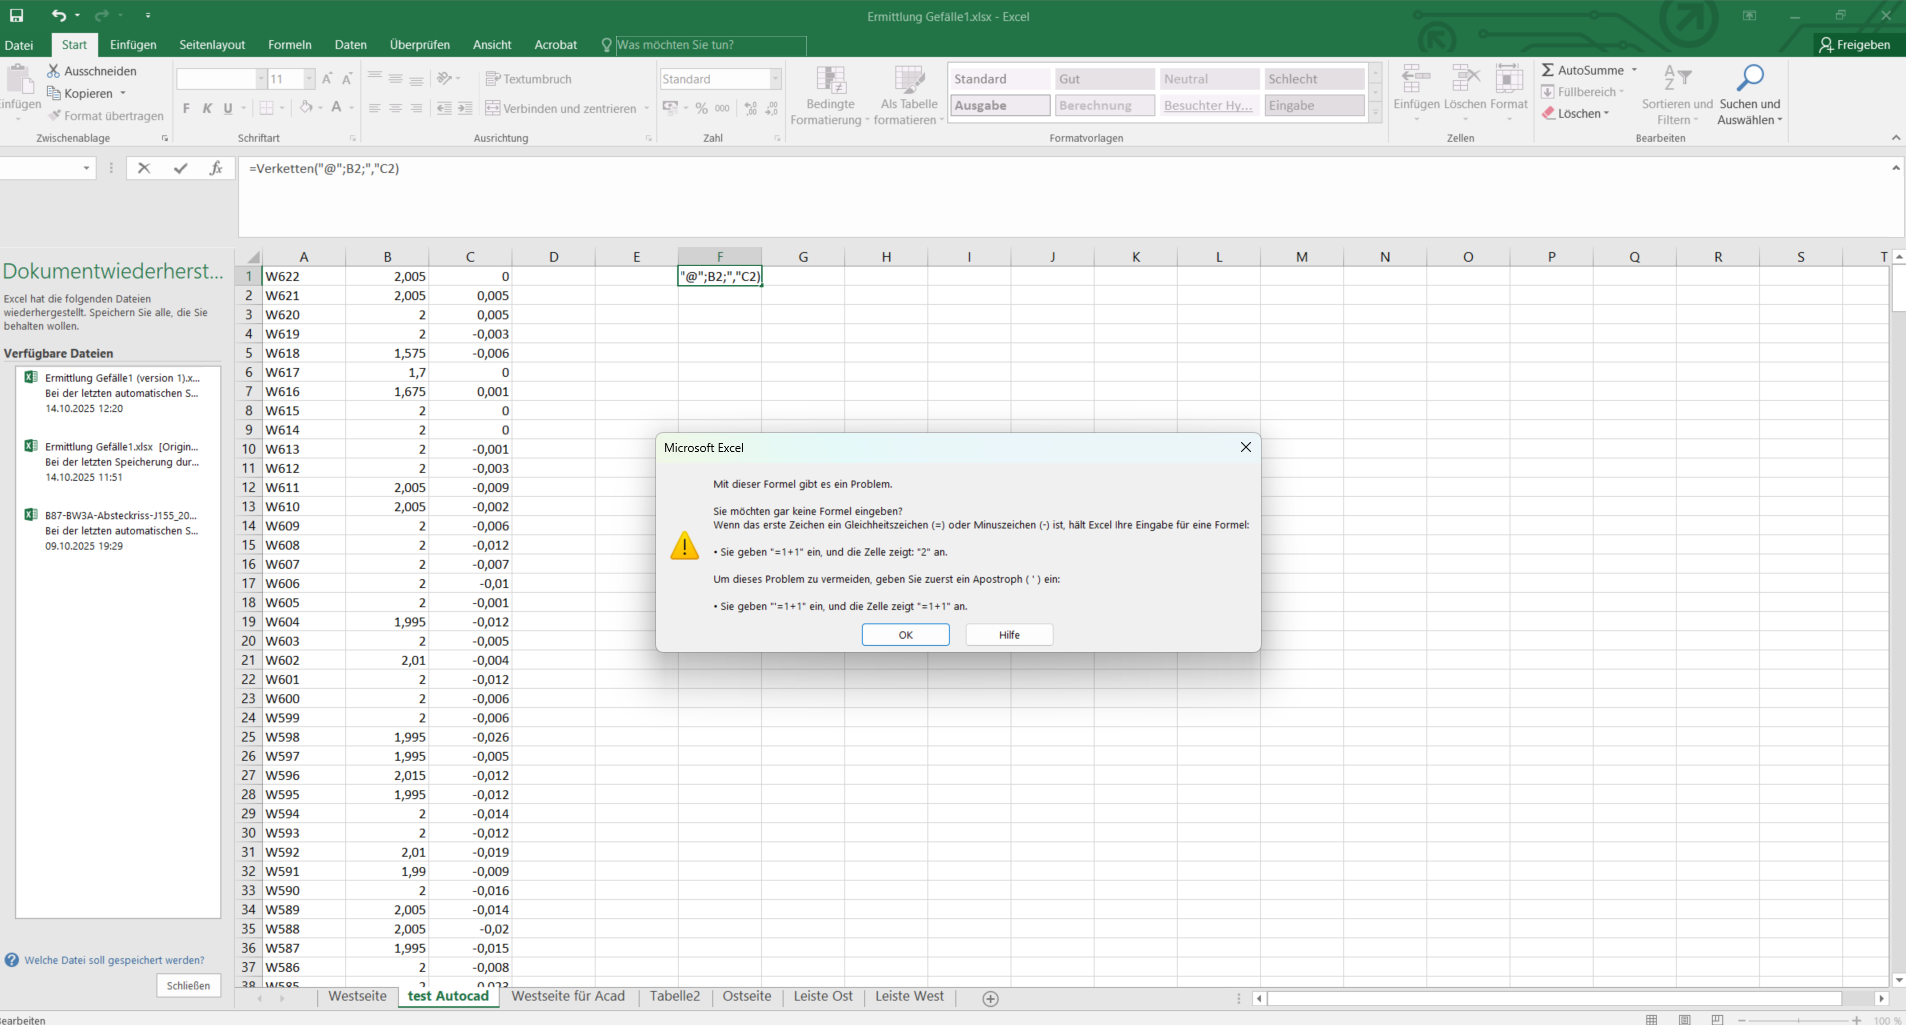Open the Insert Function fx icon
This screenshot has height=1025, width=1906.
click(x=215, y=168)
